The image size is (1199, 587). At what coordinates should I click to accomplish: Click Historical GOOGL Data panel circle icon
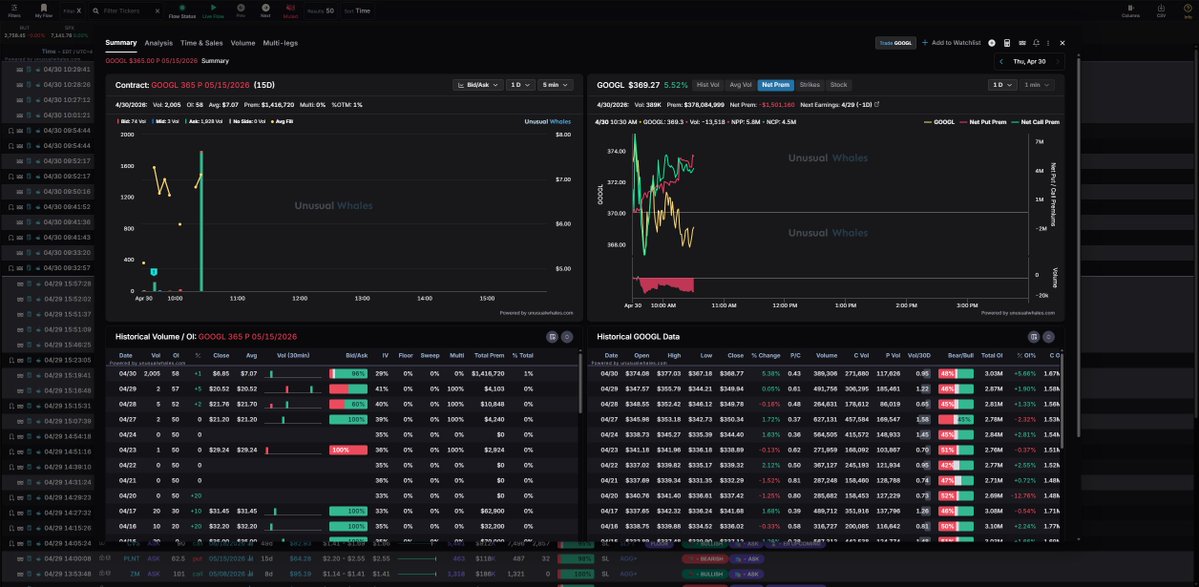1048,336
